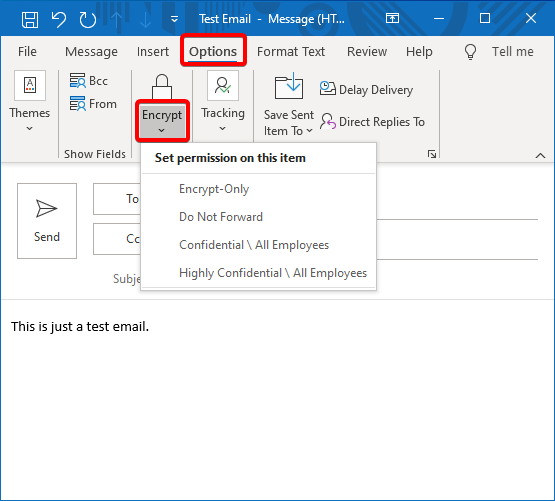Image resolution: width=555 pixels, height=501 pixels.
Task: Open the Themes gallery icon
Action: click(x=30, y=85)
